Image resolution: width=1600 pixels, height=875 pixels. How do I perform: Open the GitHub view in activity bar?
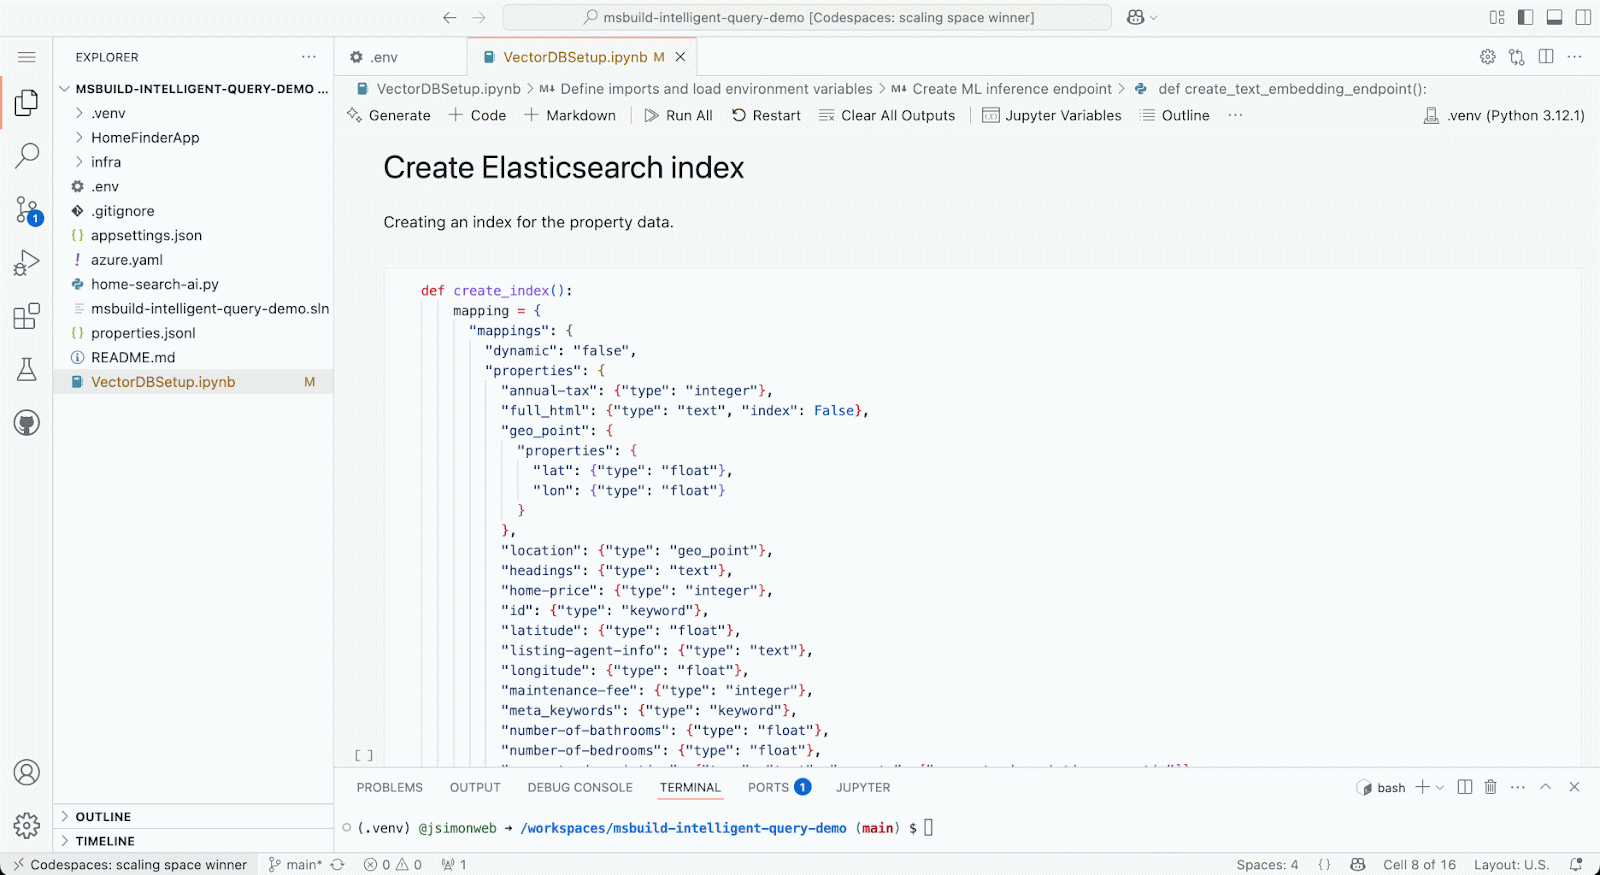(27, 423)
